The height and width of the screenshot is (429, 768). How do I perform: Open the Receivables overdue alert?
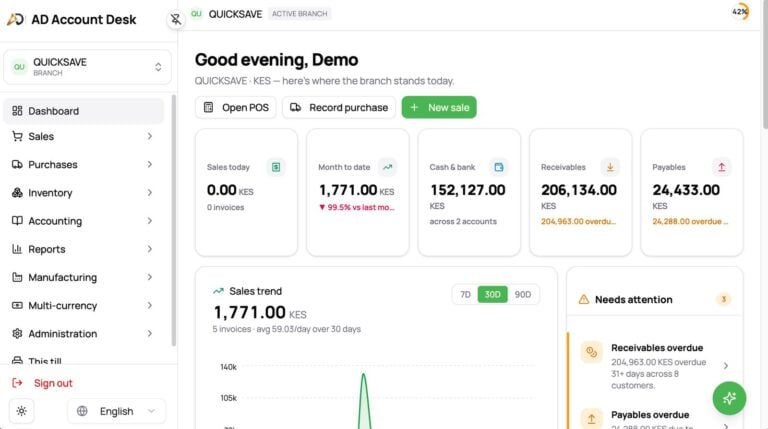click(x=655, y=366)
